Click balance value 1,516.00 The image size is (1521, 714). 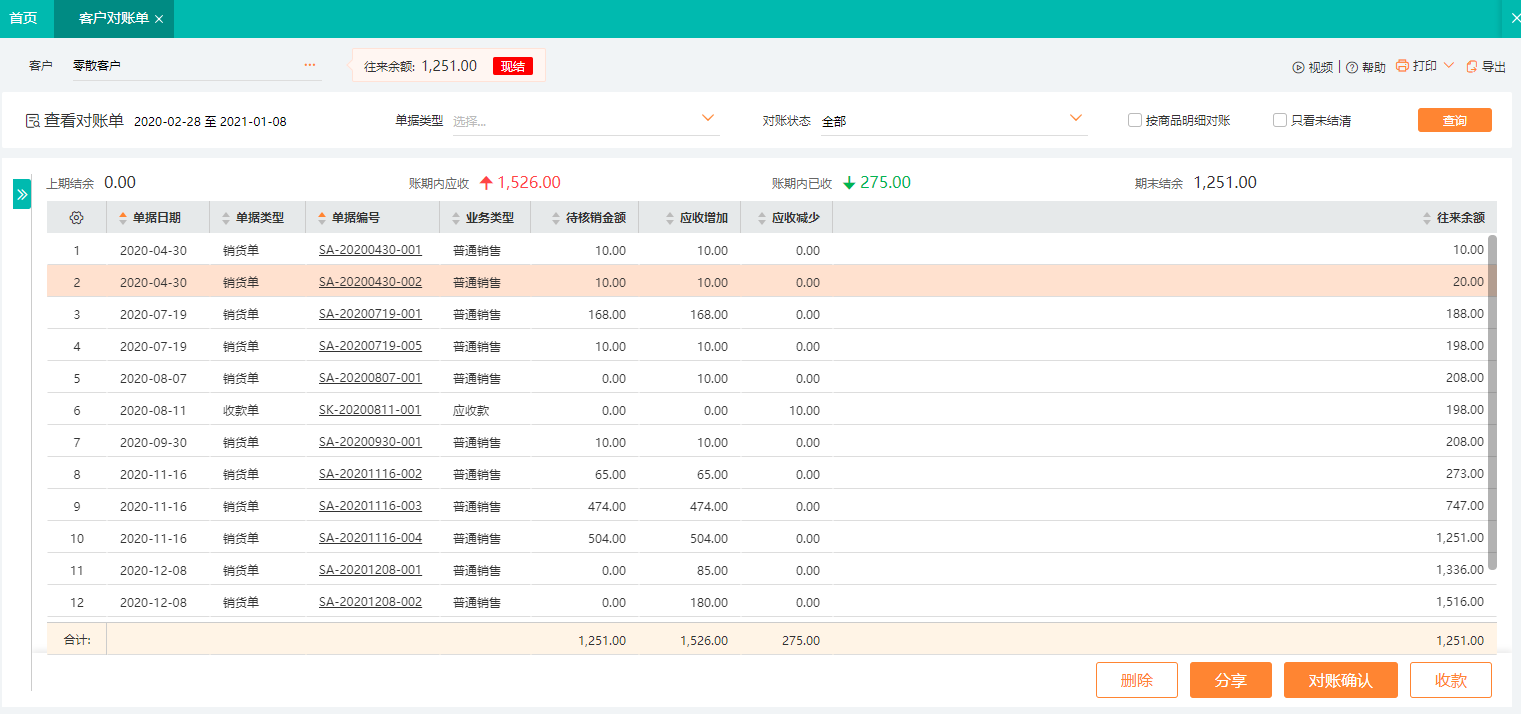tap(1460, 602)
